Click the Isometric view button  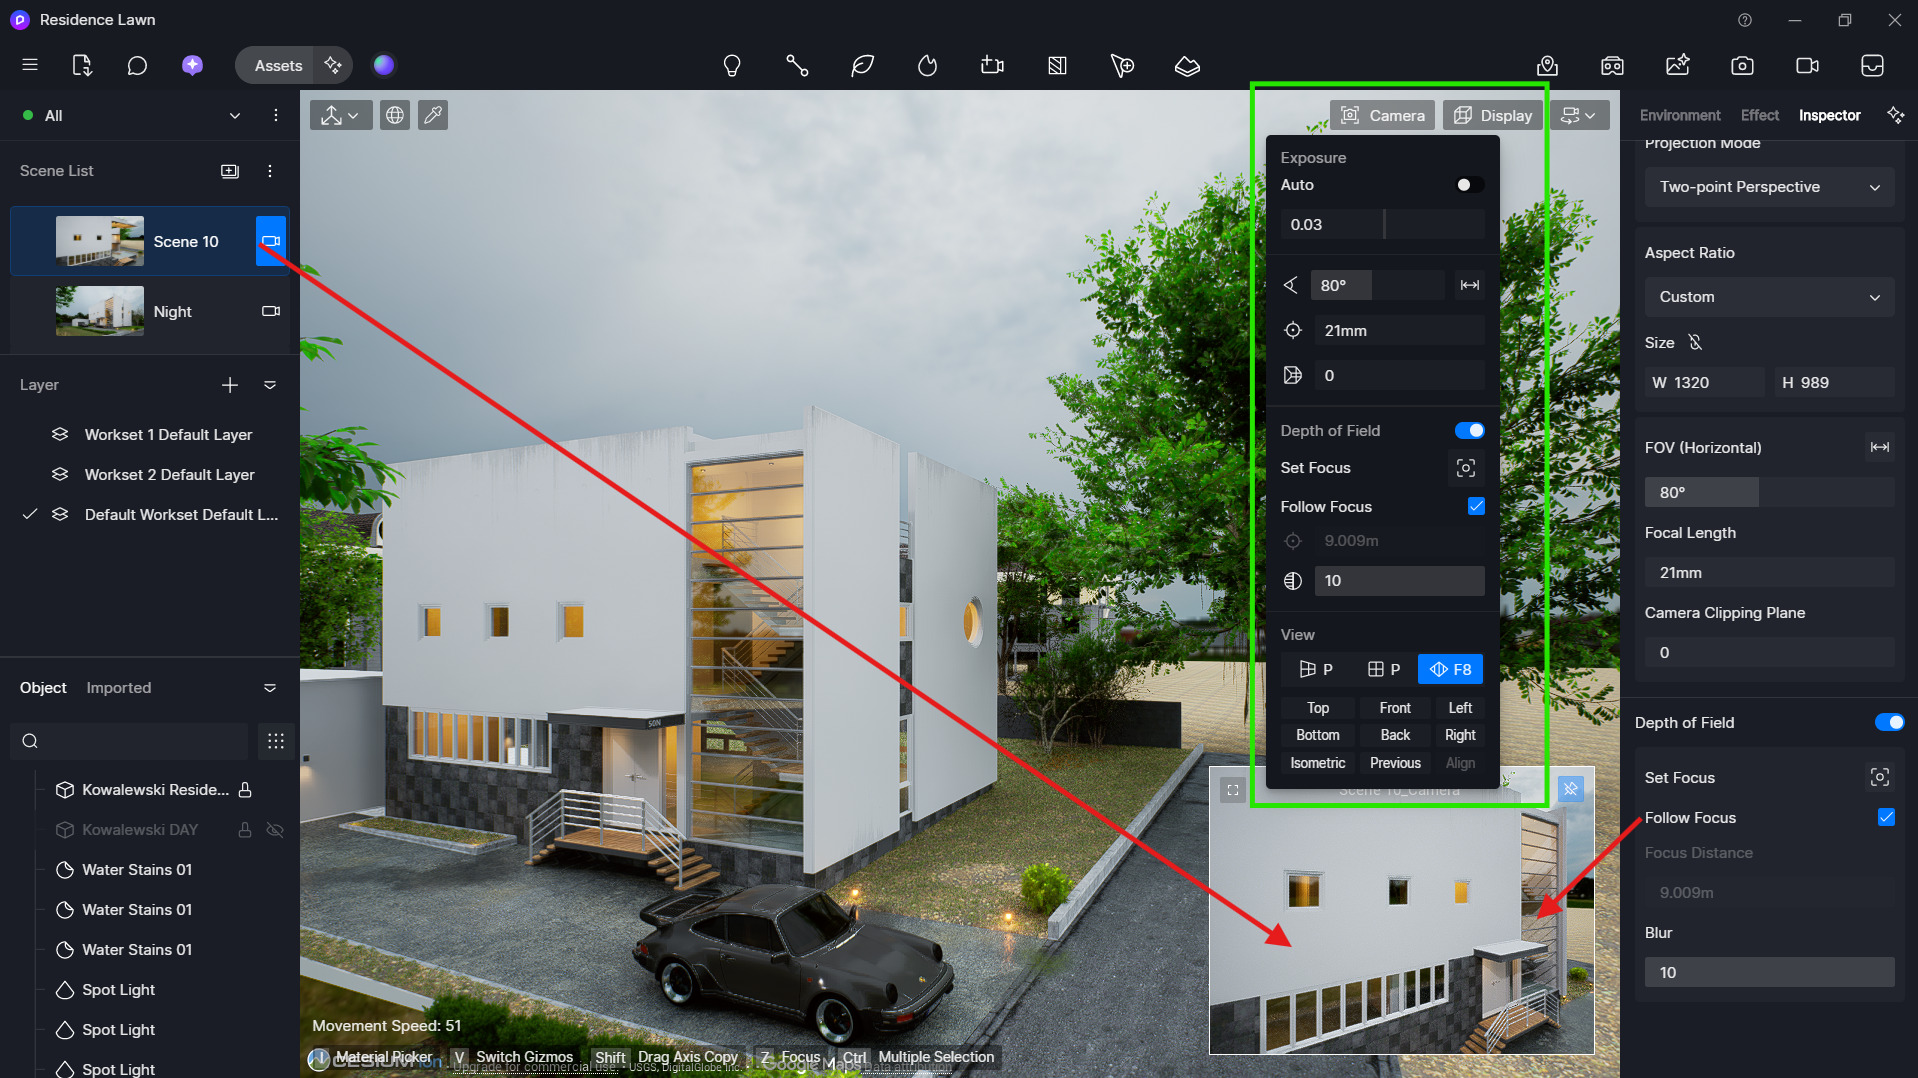pos(1317,763)
